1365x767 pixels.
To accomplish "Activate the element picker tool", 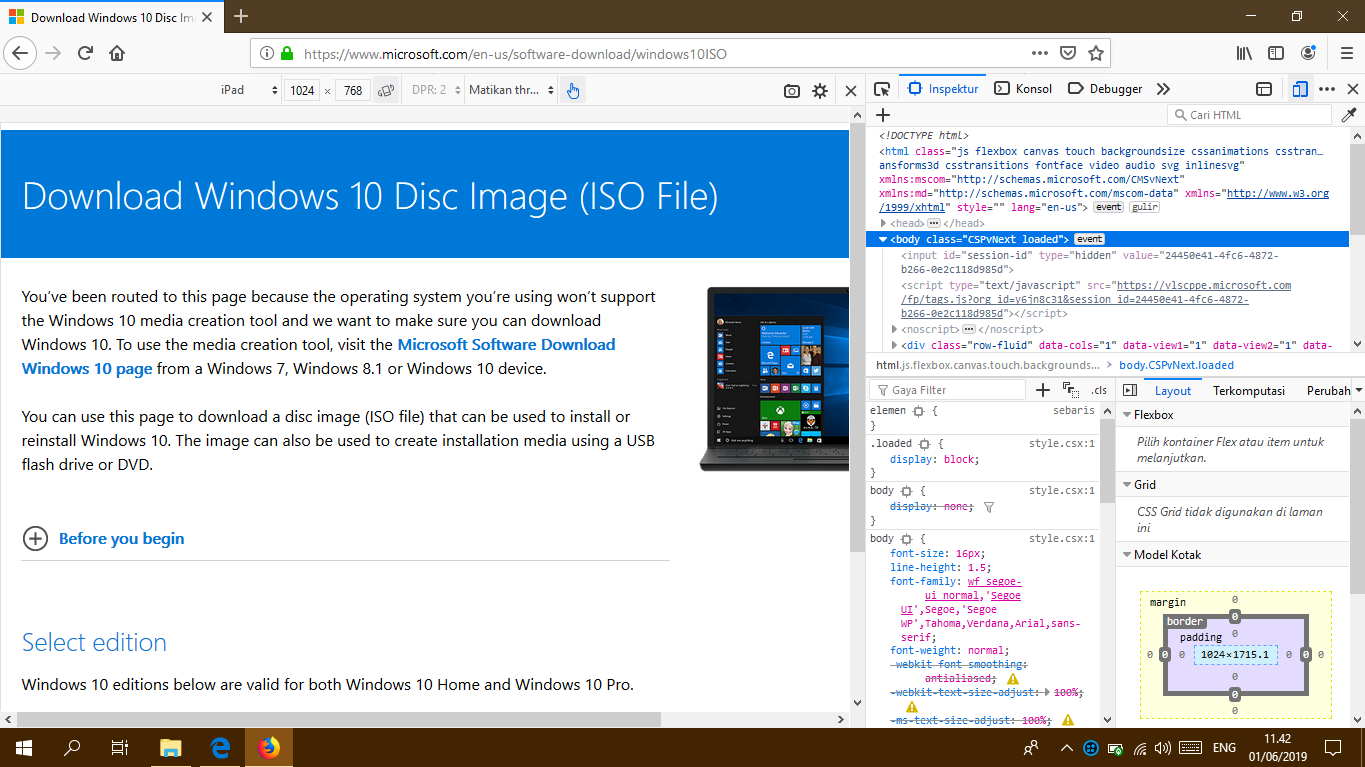I will tap(882, 89).
